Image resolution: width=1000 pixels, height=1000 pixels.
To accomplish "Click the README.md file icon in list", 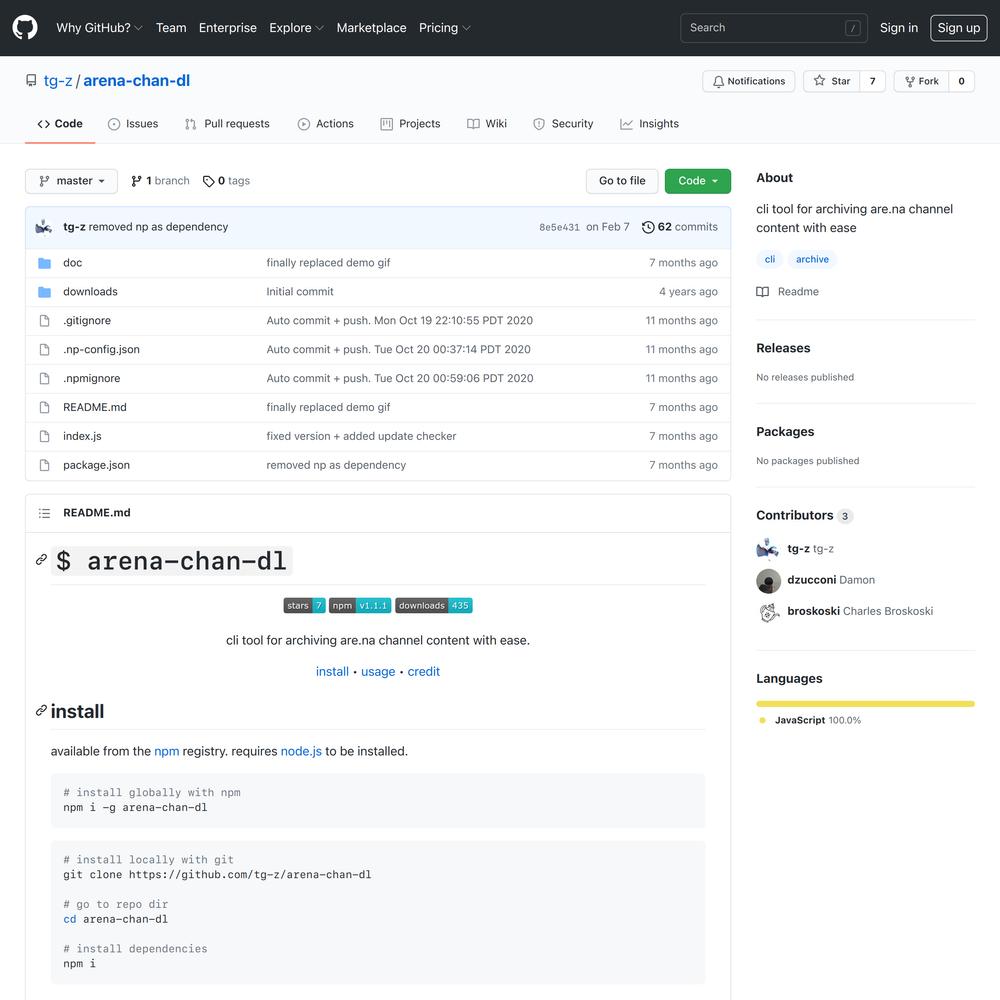I will (x=44, y=407).
